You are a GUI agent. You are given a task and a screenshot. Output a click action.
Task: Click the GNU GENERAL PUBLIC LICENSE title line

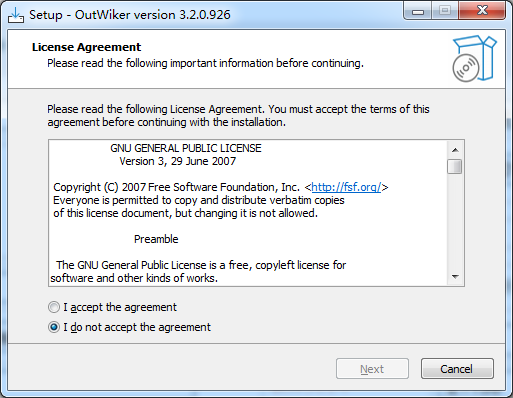pyautogui.click(x=186, y=148)
